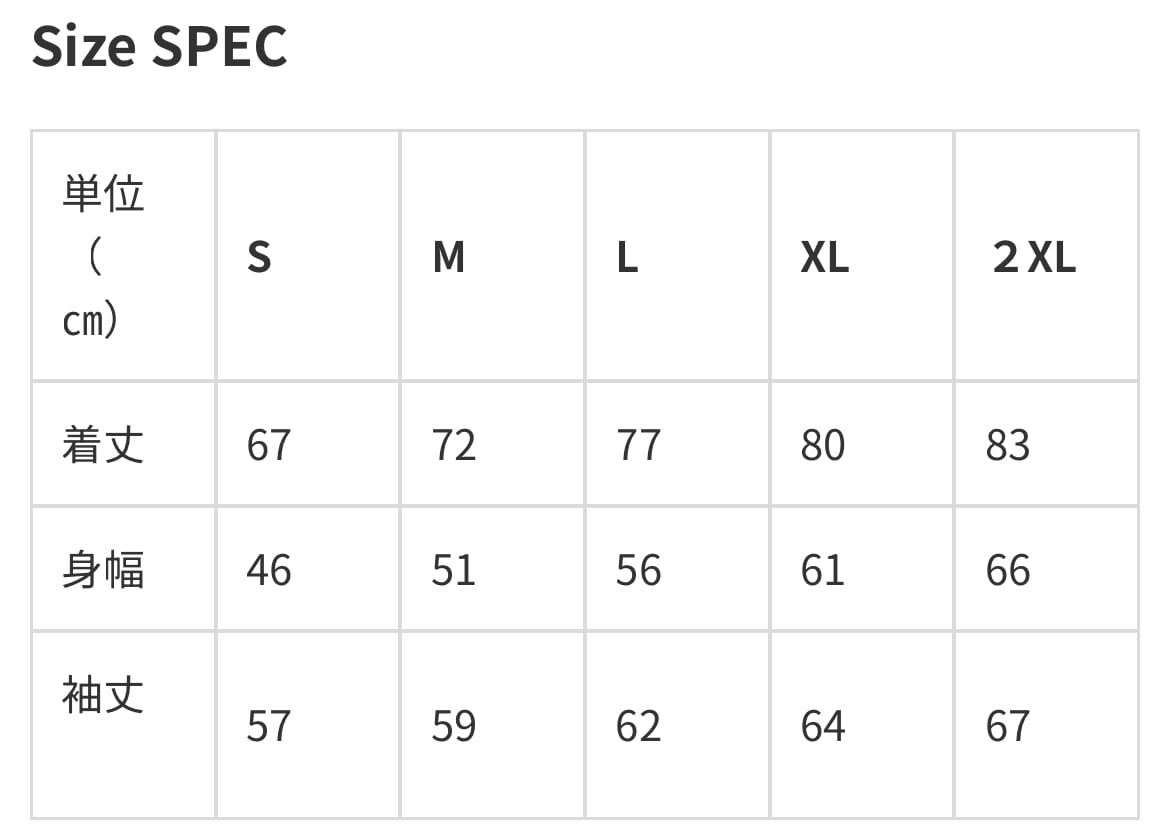1170x839 pixels.
Task: Click the 着丈 value 83 for 2XL
Action: (x=1007, y=445)
